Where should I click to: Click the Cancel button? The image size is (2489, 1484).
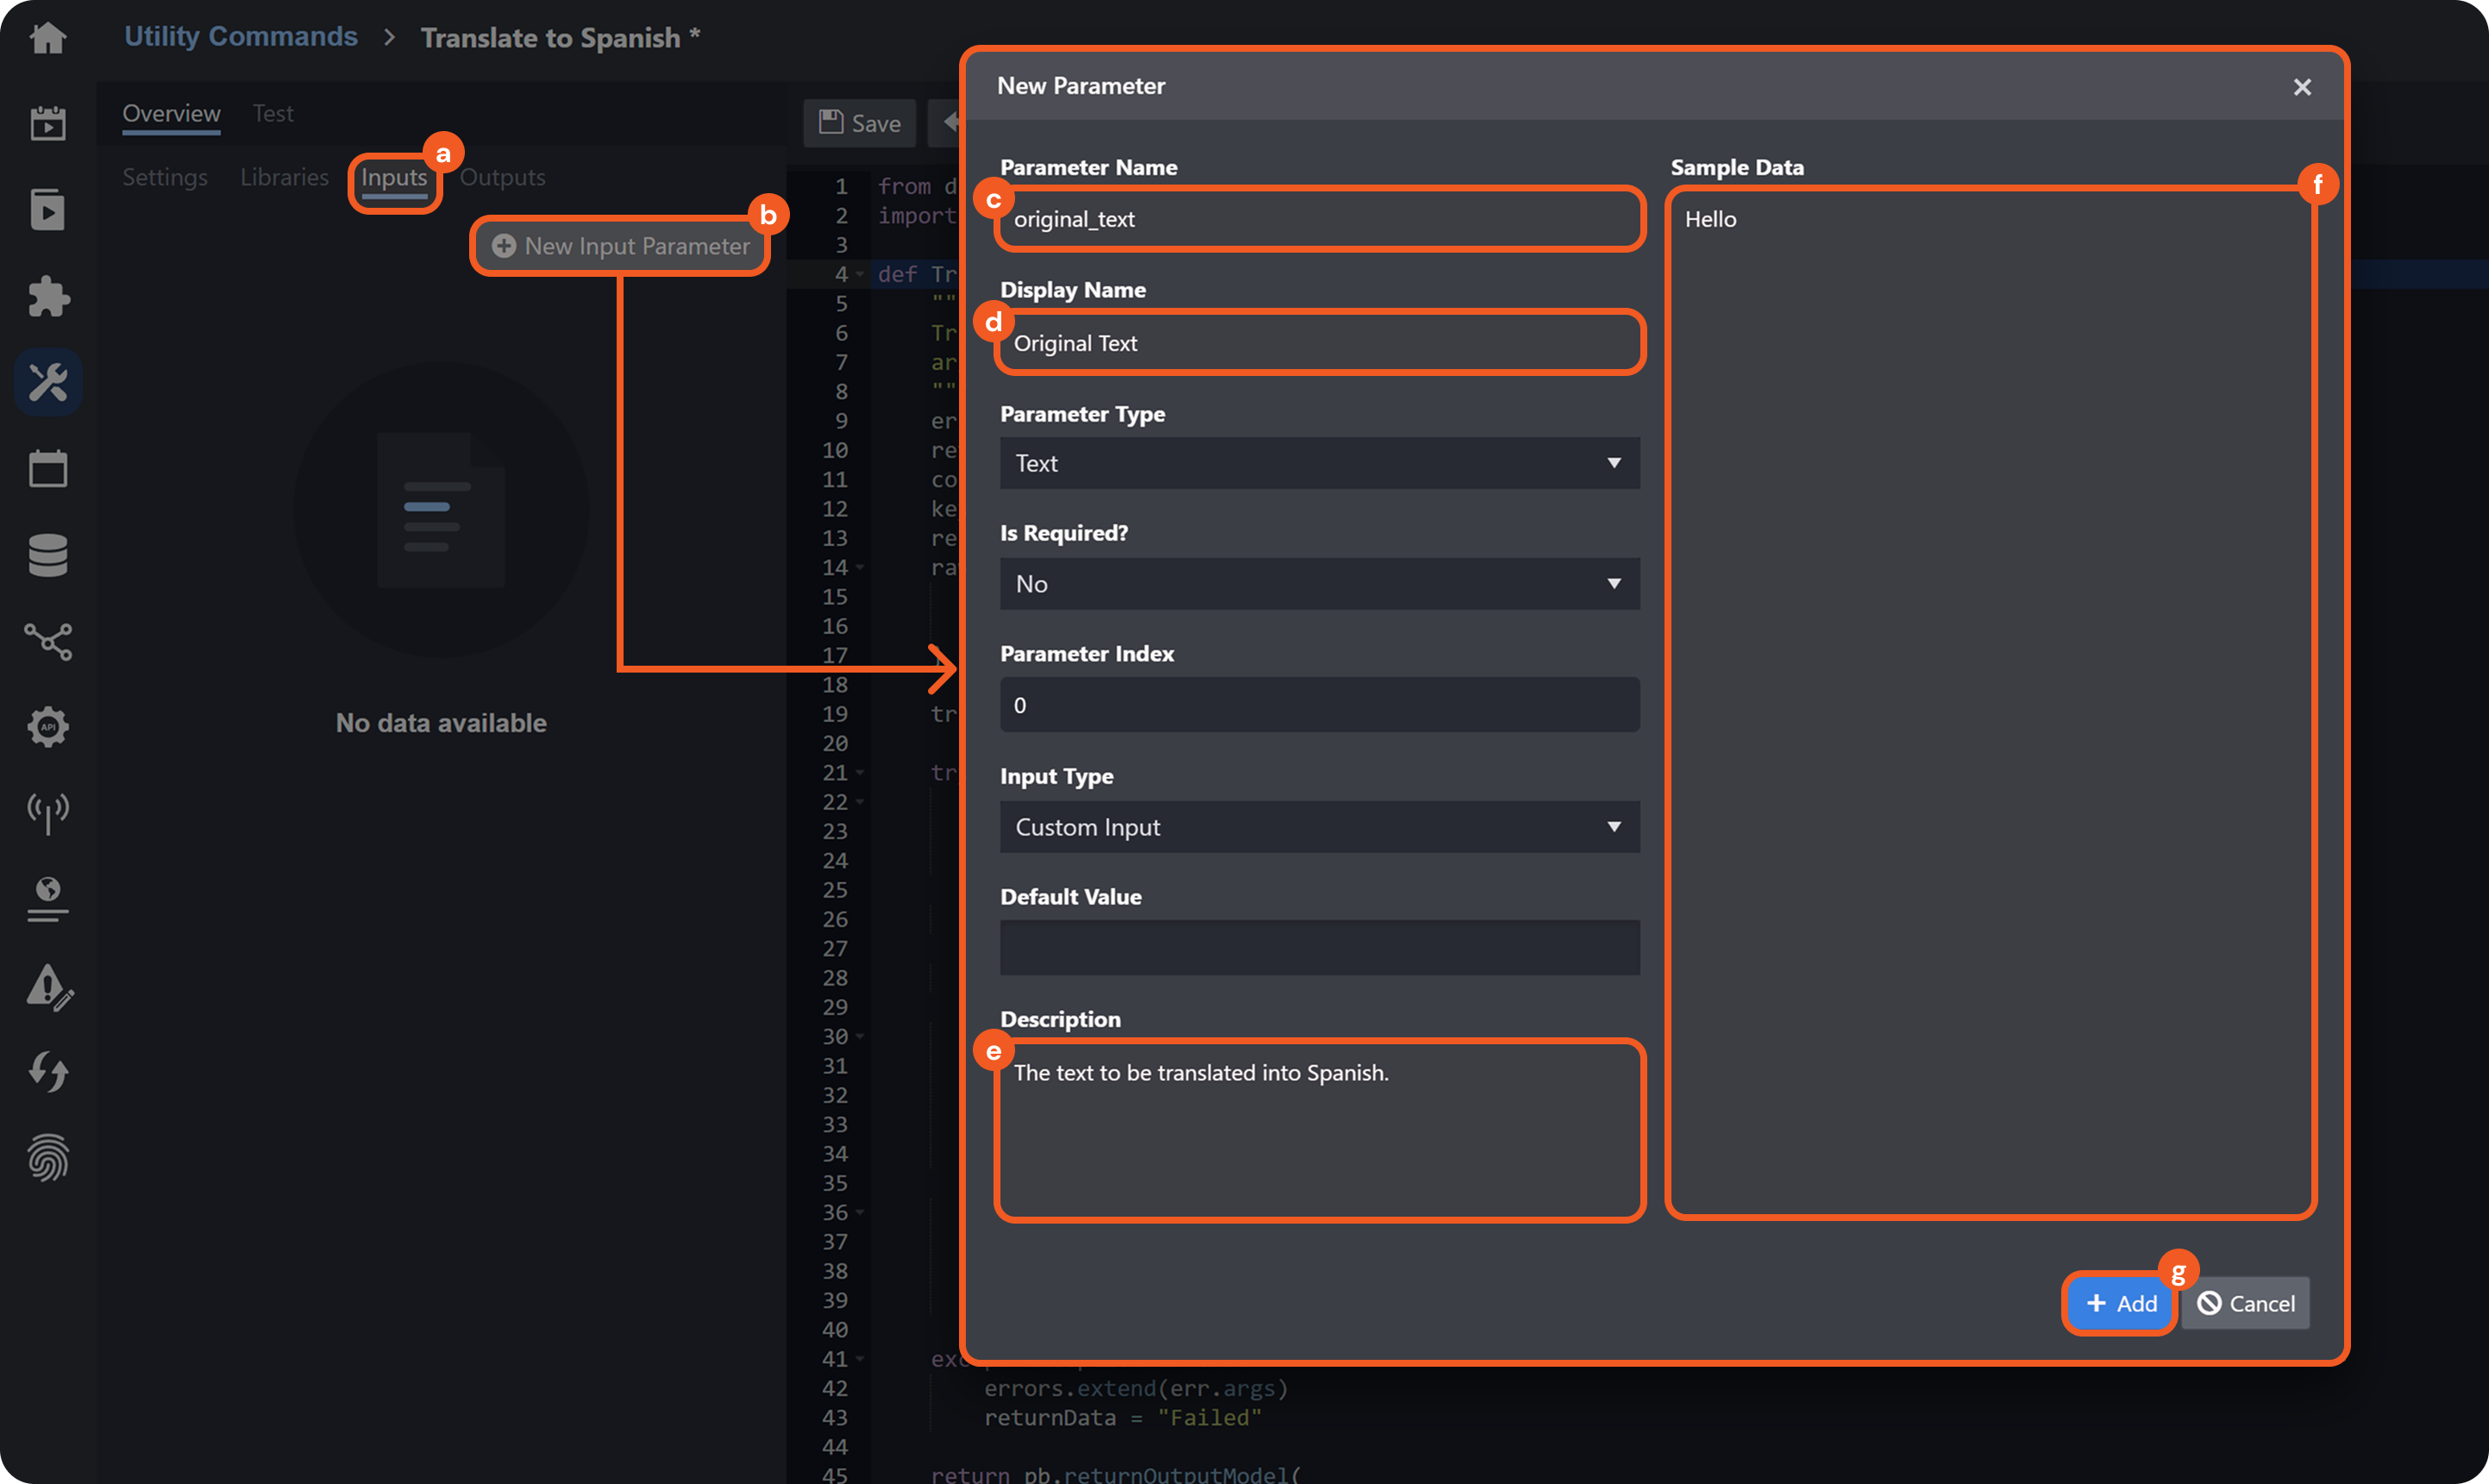coord(2245,1303)
